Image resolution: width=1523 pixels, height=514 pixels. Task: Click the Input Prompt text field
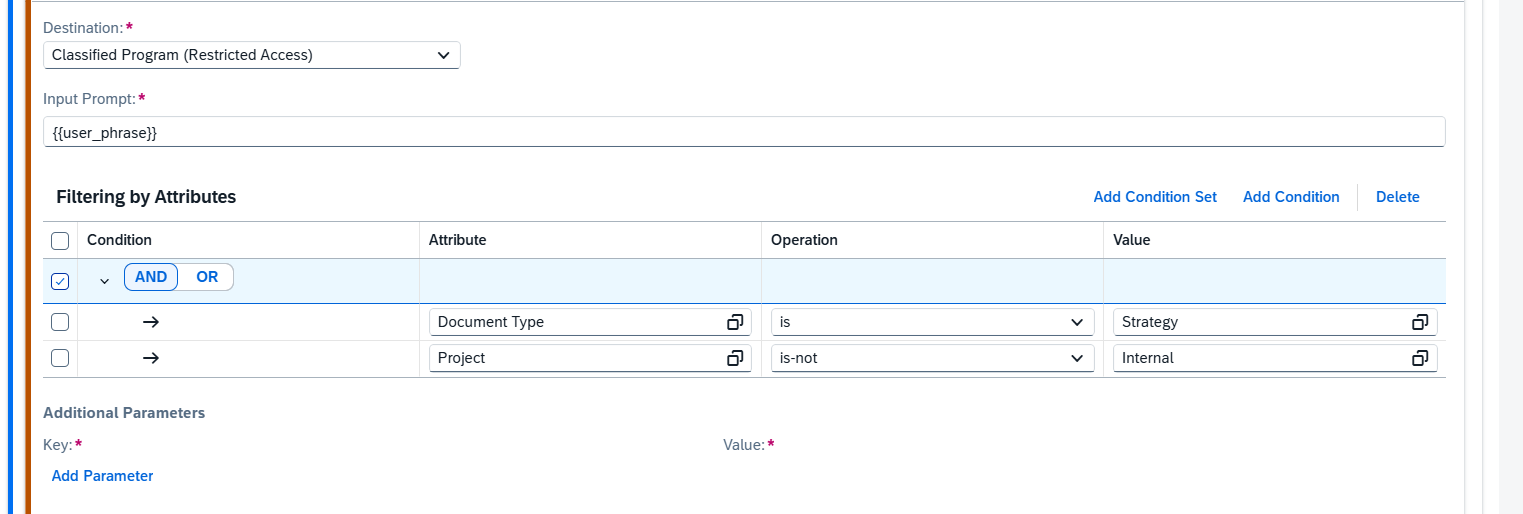(744, 132)
